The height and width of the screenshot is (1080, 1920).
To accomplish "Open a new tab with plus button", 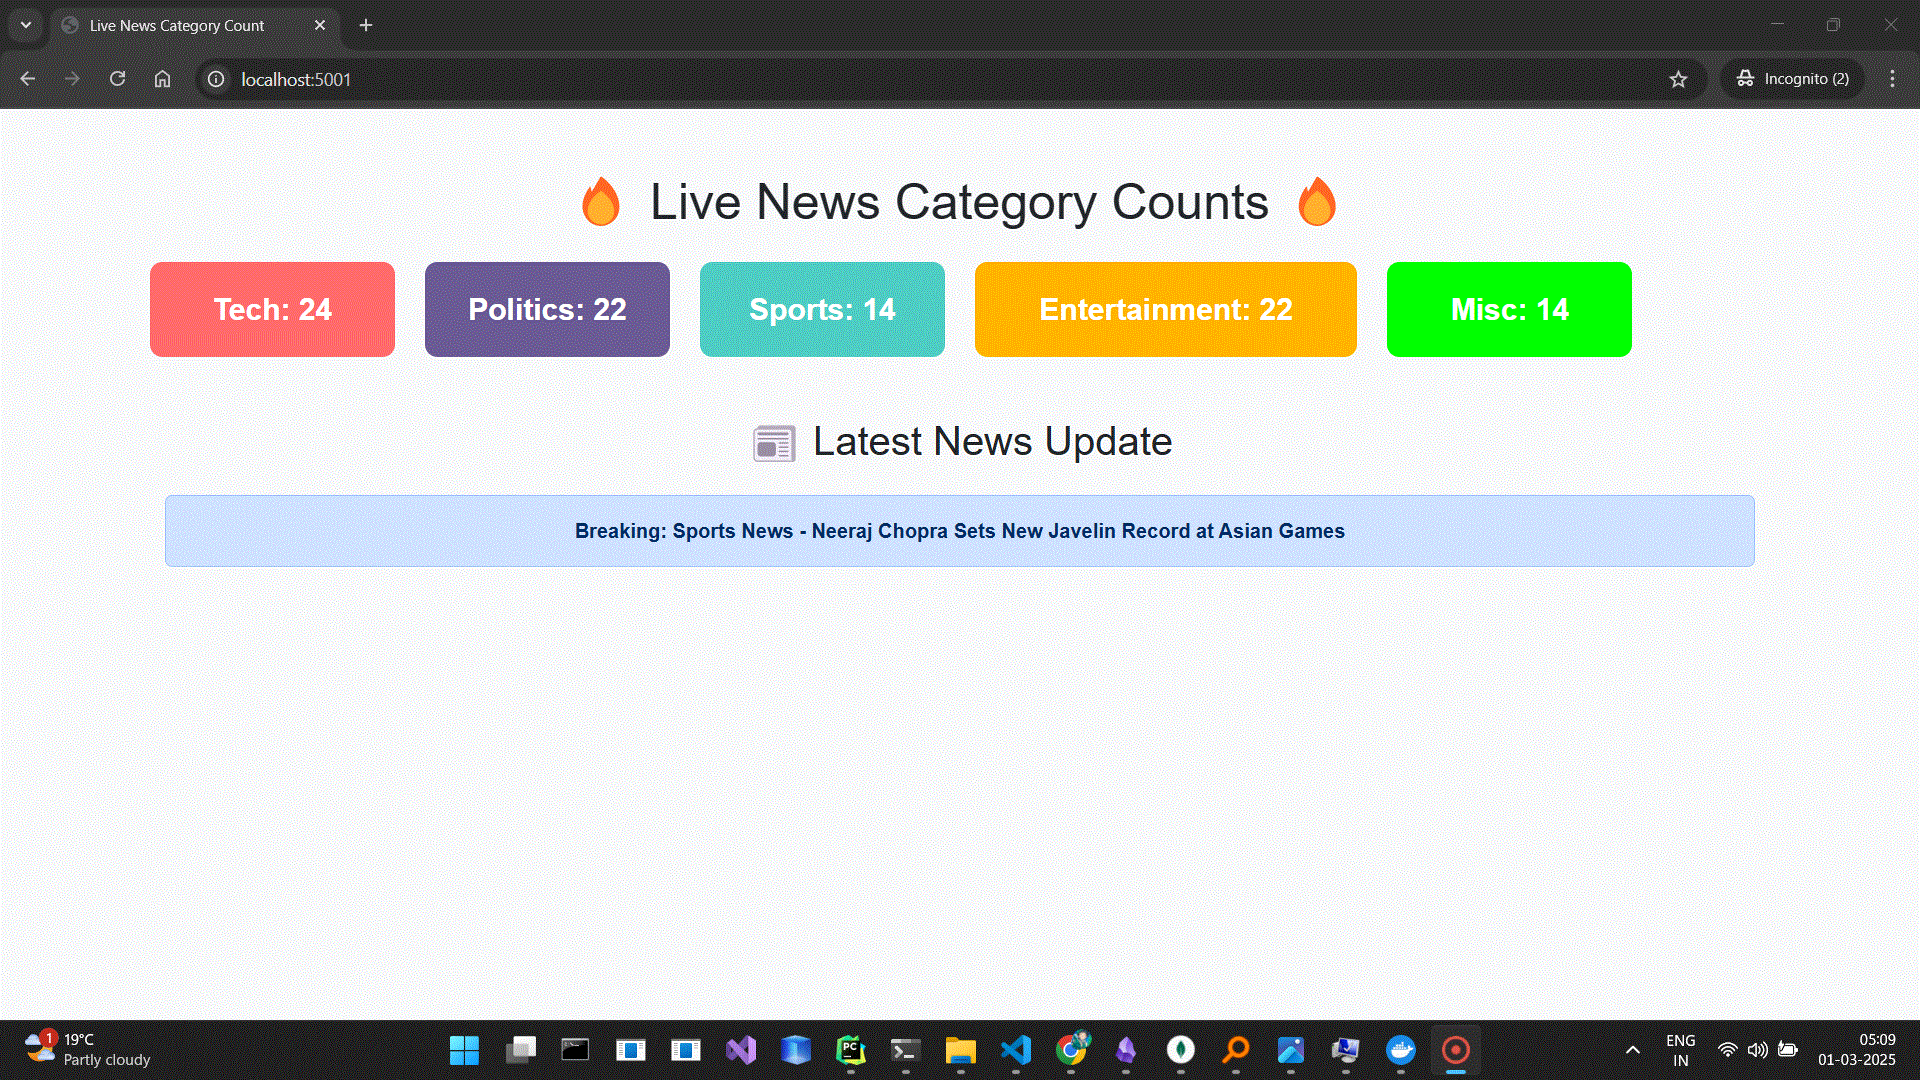I will pos(366,25).
